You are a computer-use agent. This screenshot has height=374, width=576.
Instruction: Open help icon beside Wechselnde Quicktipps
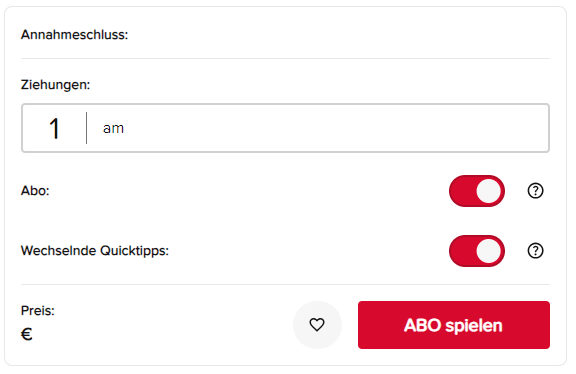click(535, 251)
